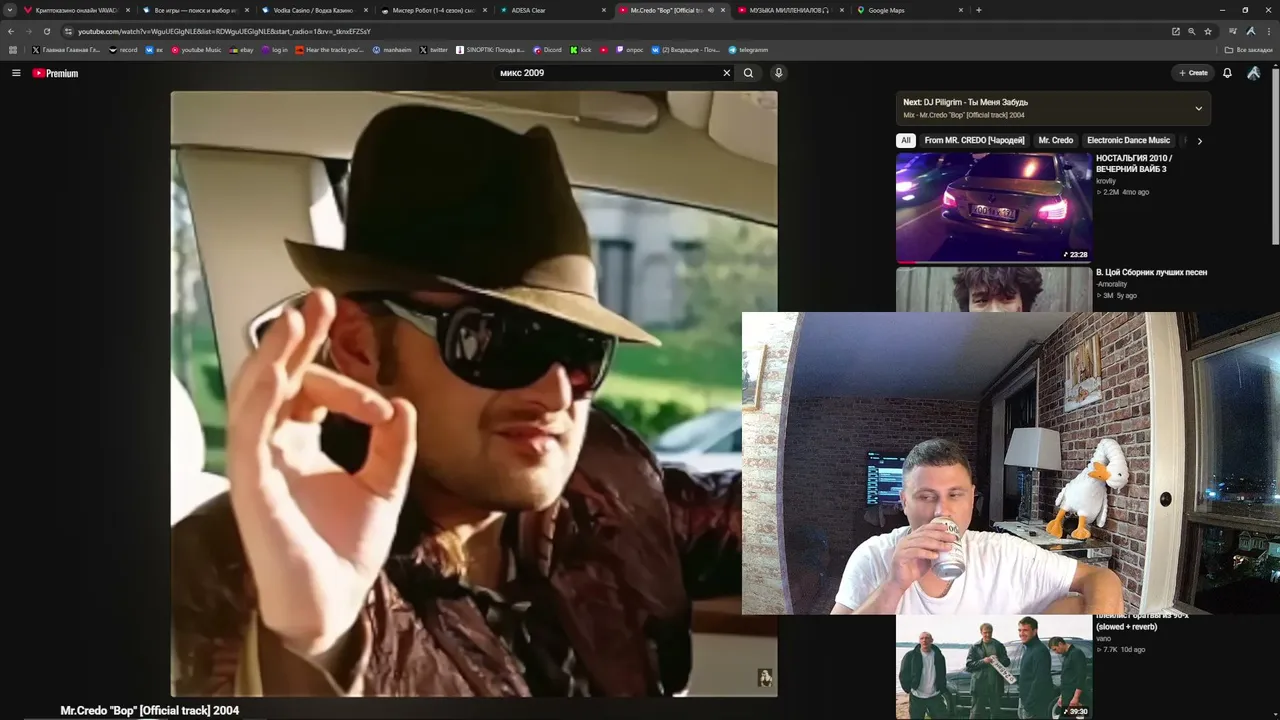Open Chrome three-dot menu
1280x720 pixels.
(1269, 31)
